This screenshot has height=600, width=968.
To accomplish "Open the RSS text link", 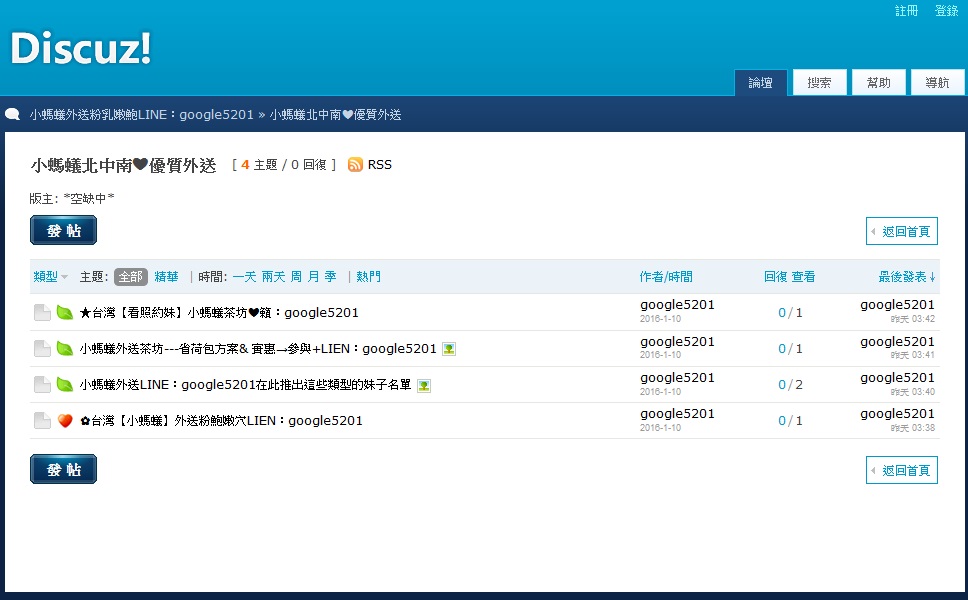I will pyautogui.click(x=380, y=165).
